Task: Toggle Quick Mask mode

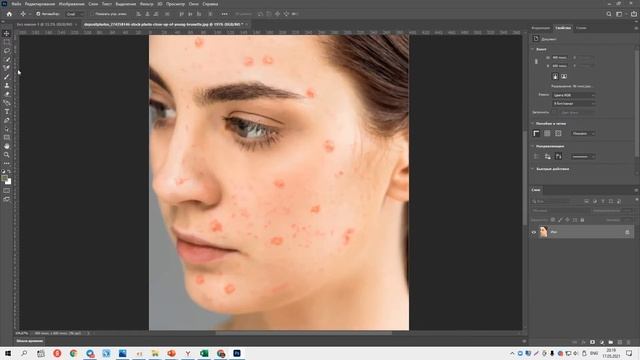Action: pos(7,191)
